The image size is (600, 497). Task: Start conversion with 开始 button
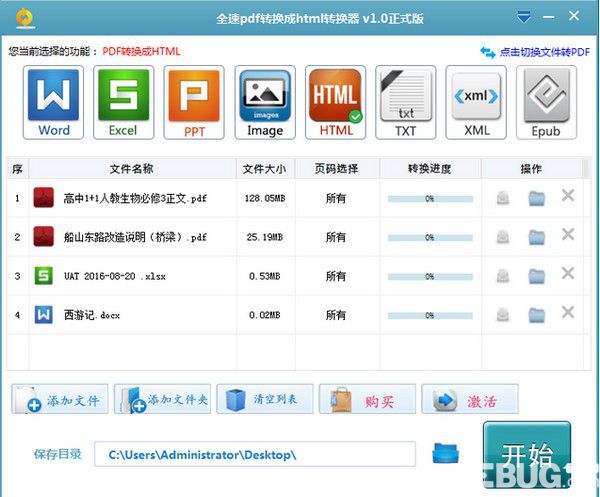click(527, 455)
